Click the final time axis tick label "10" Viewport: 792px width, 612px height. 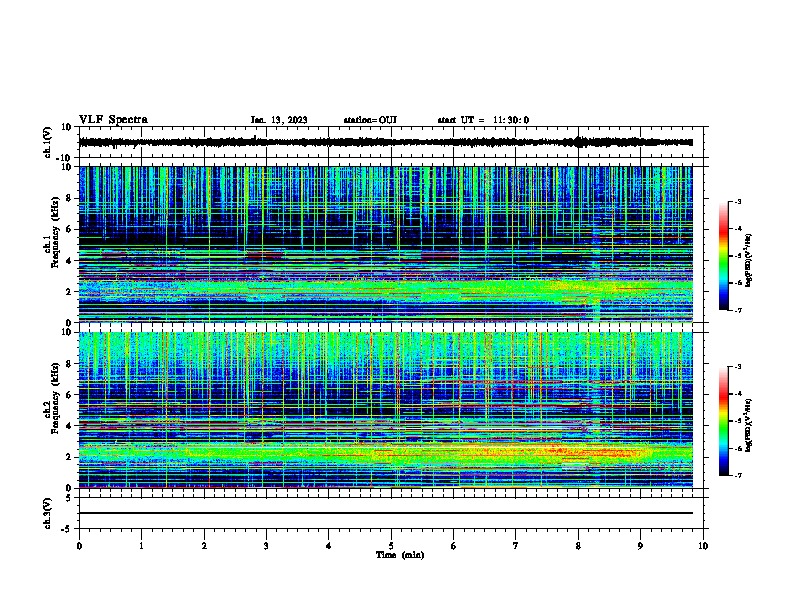[703, 546]
